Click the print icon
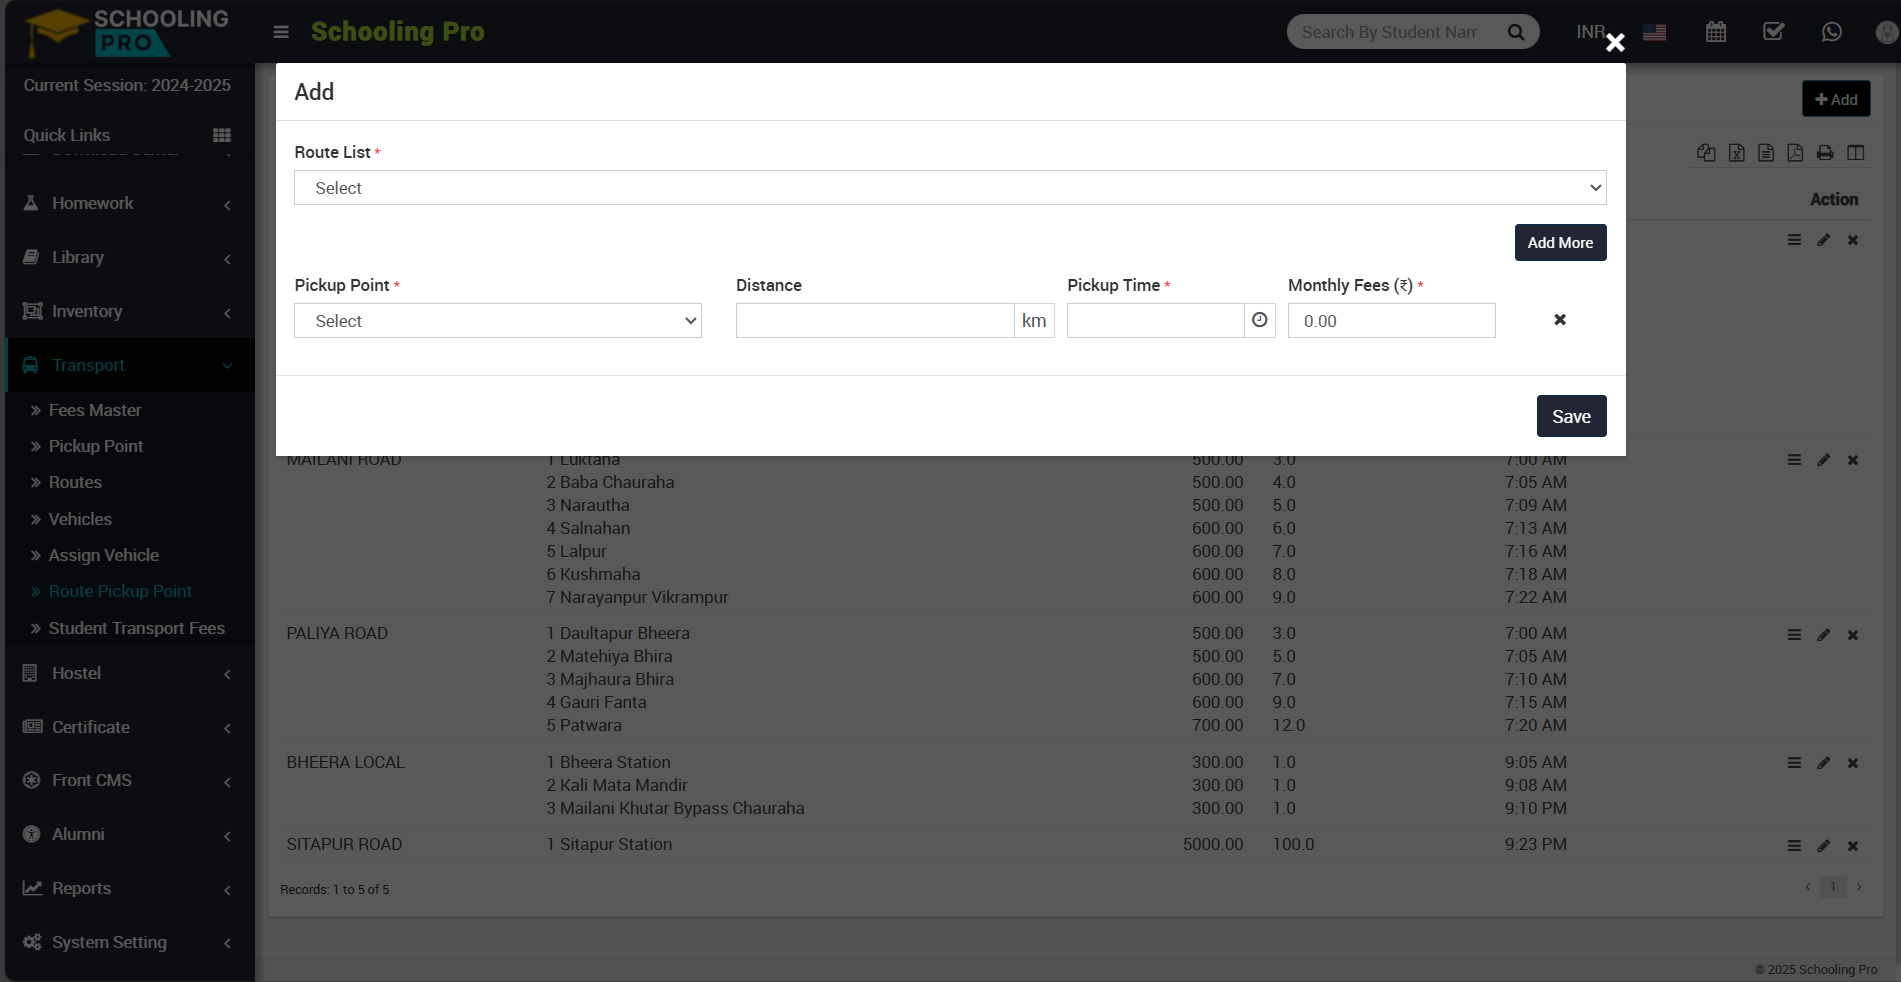This screenshot has width=1901, height=982. [1825, 153]
